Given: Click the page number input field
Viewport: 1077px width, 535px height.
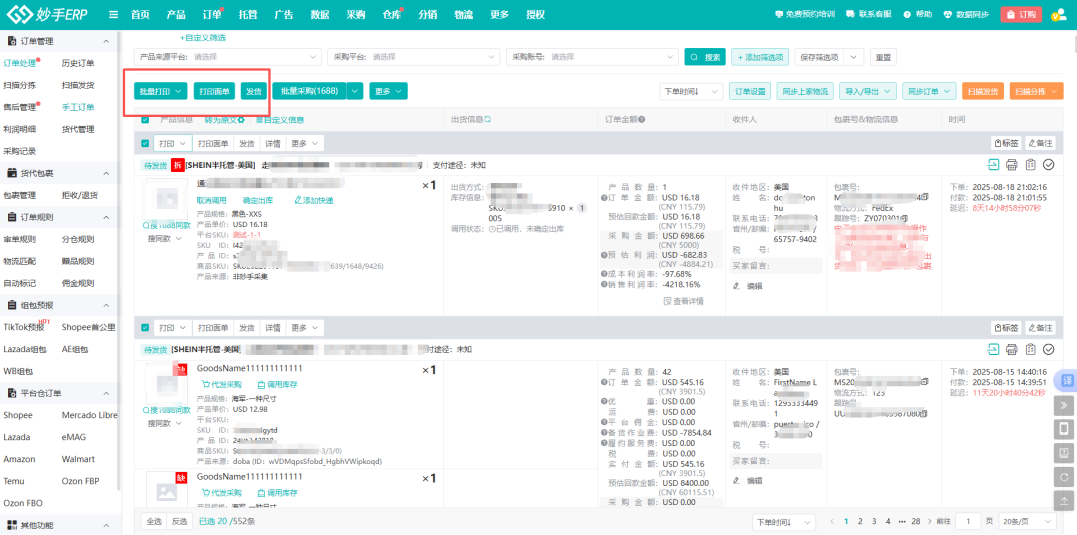Looking at the screenshot, I should (967, 522).
